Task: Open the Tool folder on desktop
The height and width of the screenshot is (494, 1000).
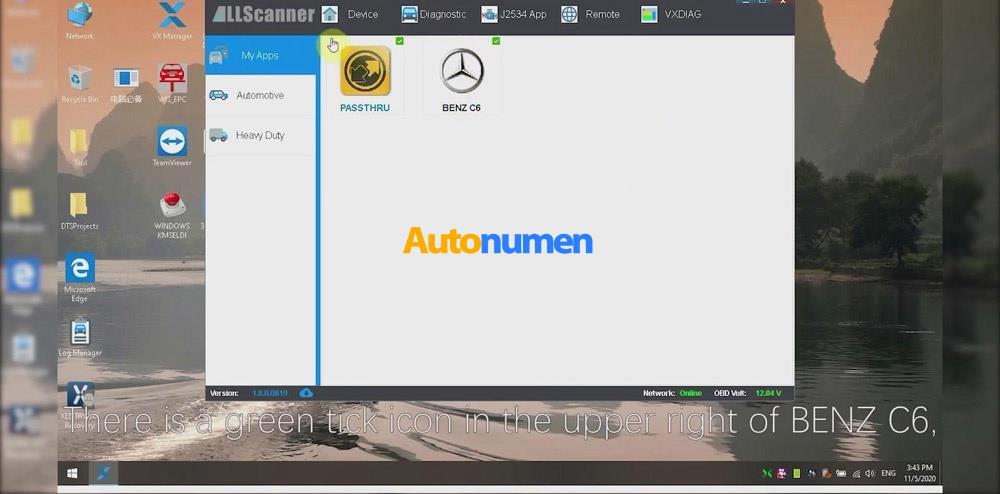Action: click(x=80, y=147)
